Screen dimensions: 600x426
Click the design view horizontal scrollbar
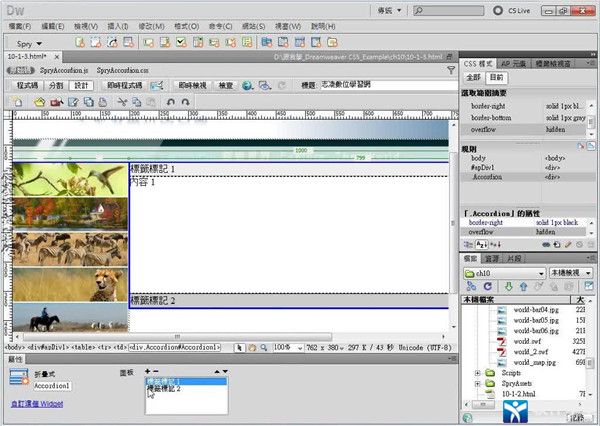[177, 337]
